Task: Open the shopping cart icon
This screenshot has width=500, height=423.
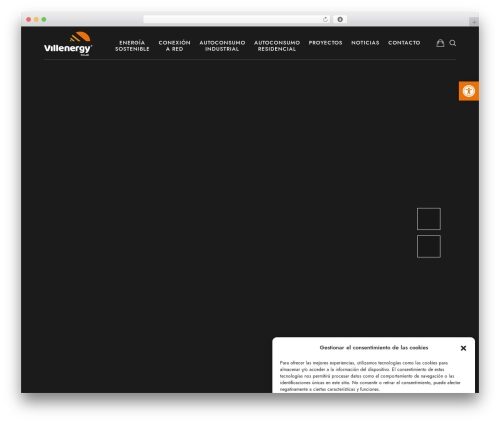Action: point(440,43)
